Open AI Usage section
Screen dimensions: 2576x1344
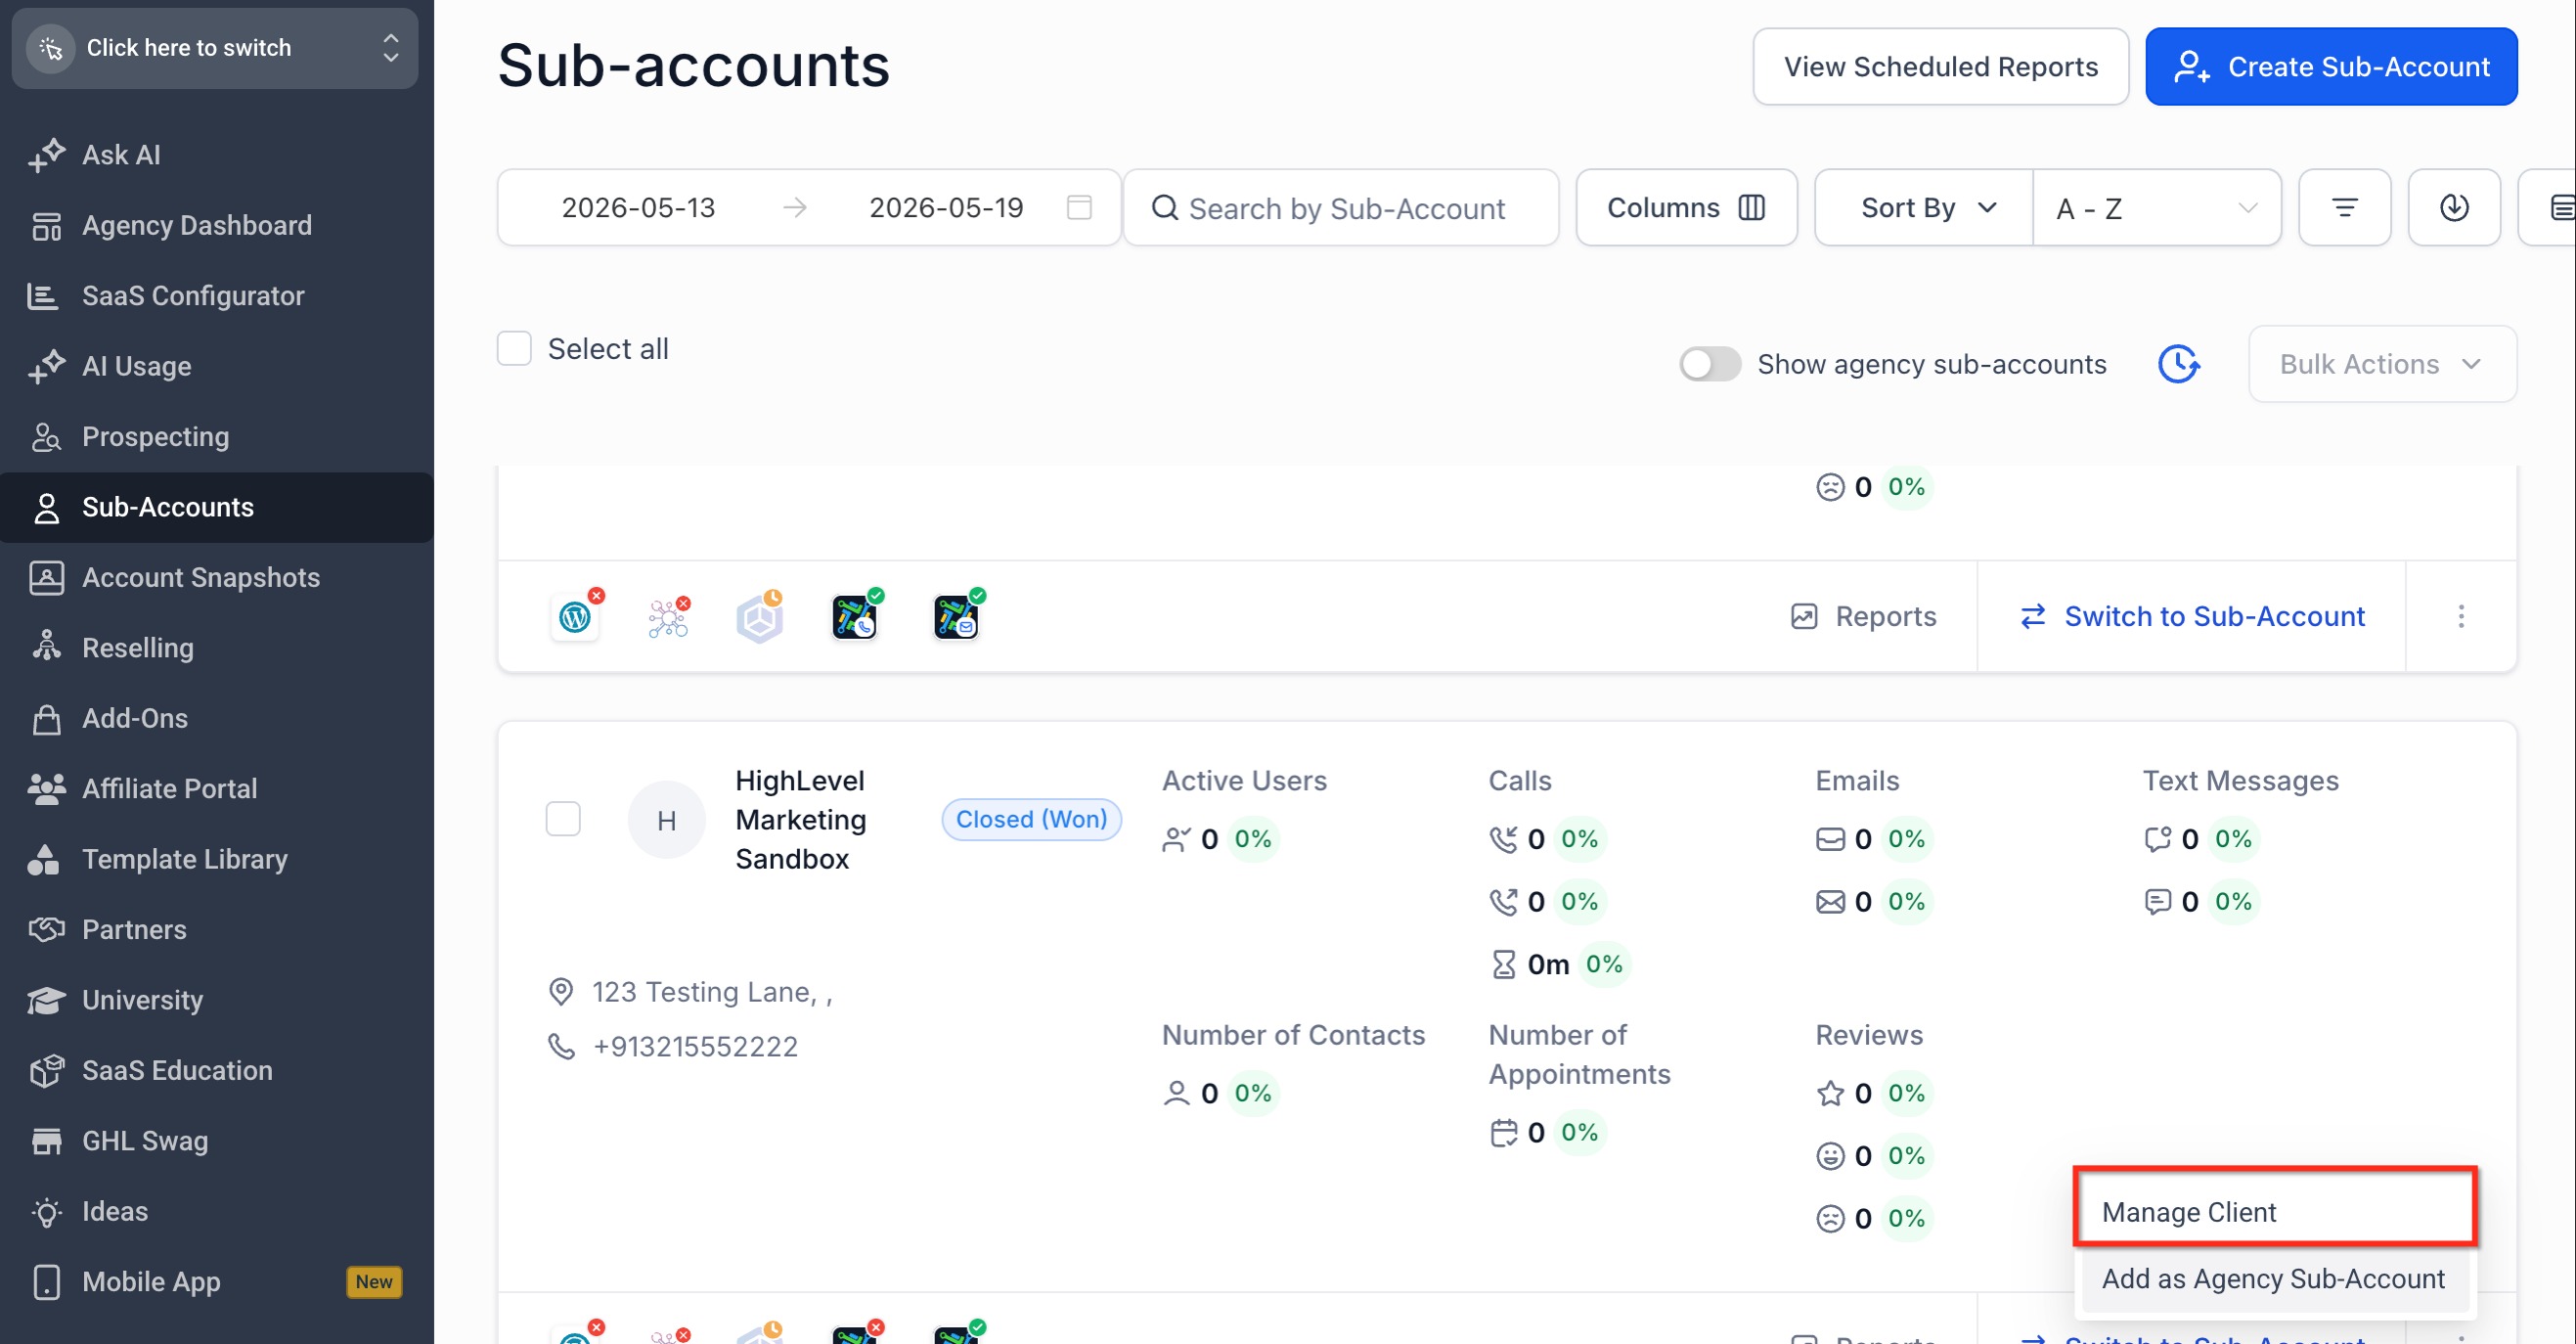click(216, 366)
